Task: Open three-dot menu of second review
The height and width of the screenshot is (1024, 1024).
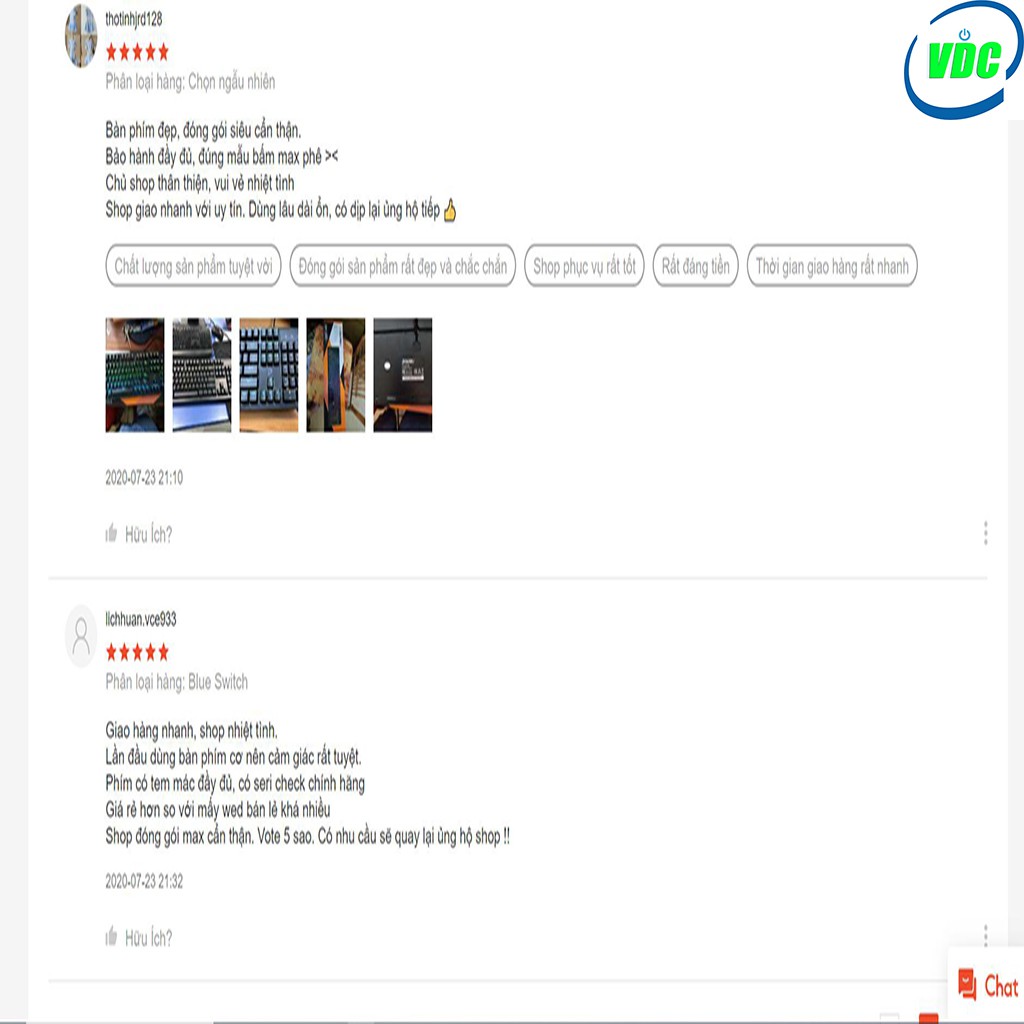Action: coord(985,935)
